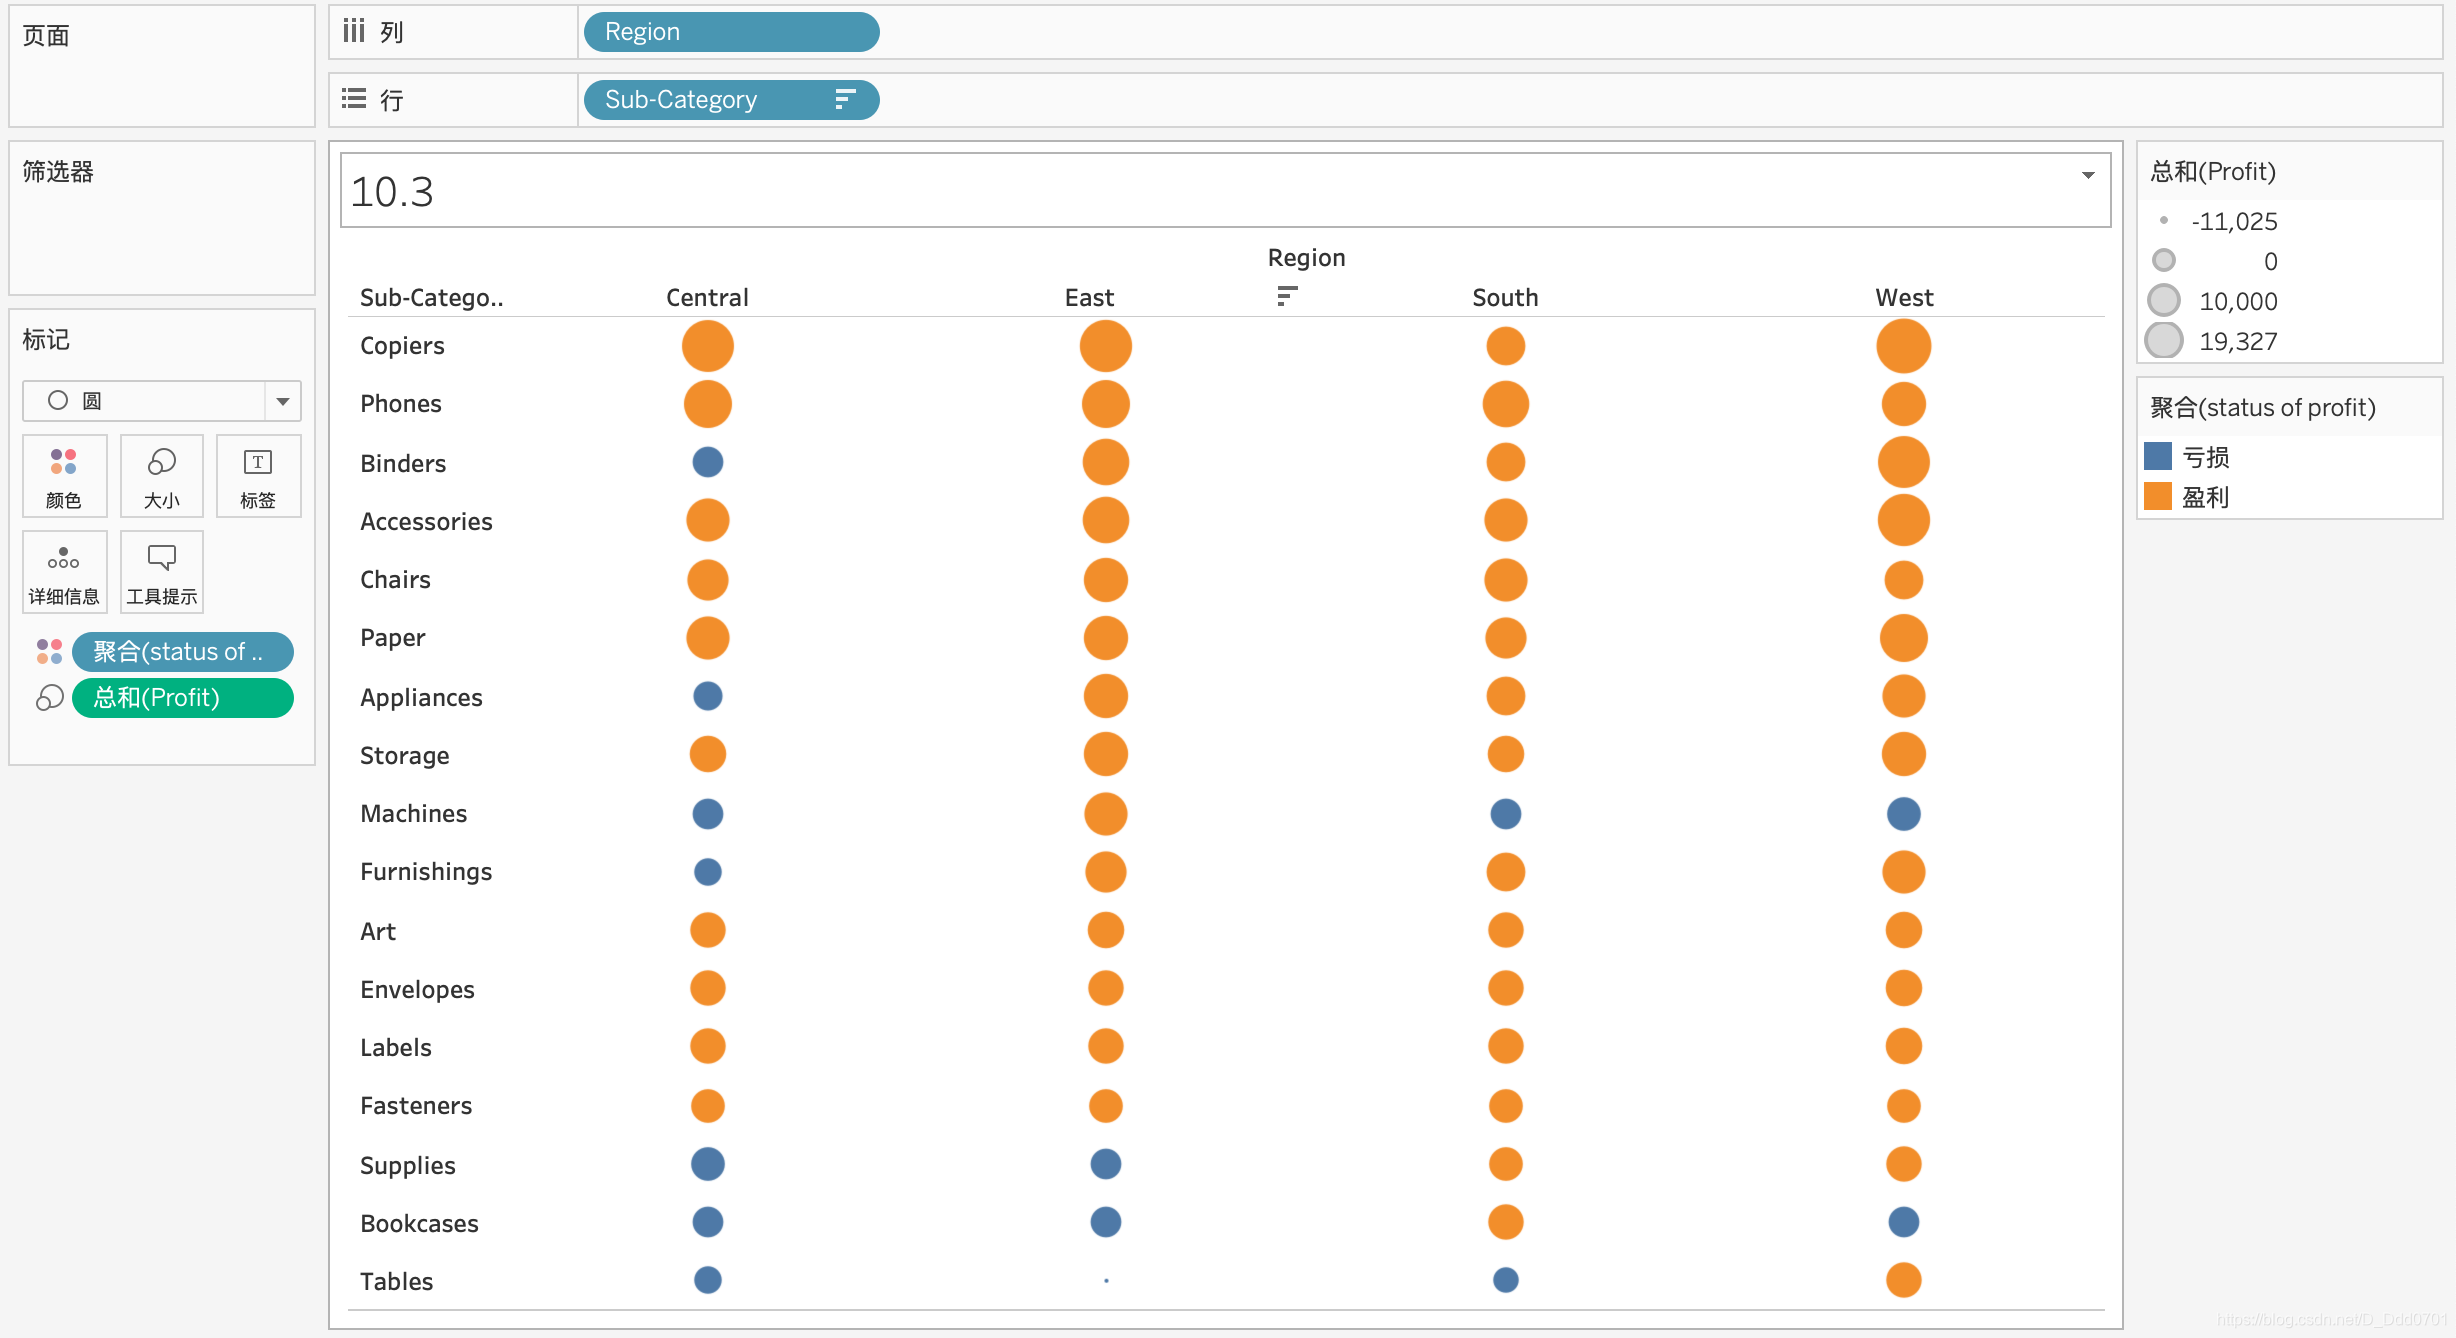Select the Storage row label

click(x=404, y=755)
